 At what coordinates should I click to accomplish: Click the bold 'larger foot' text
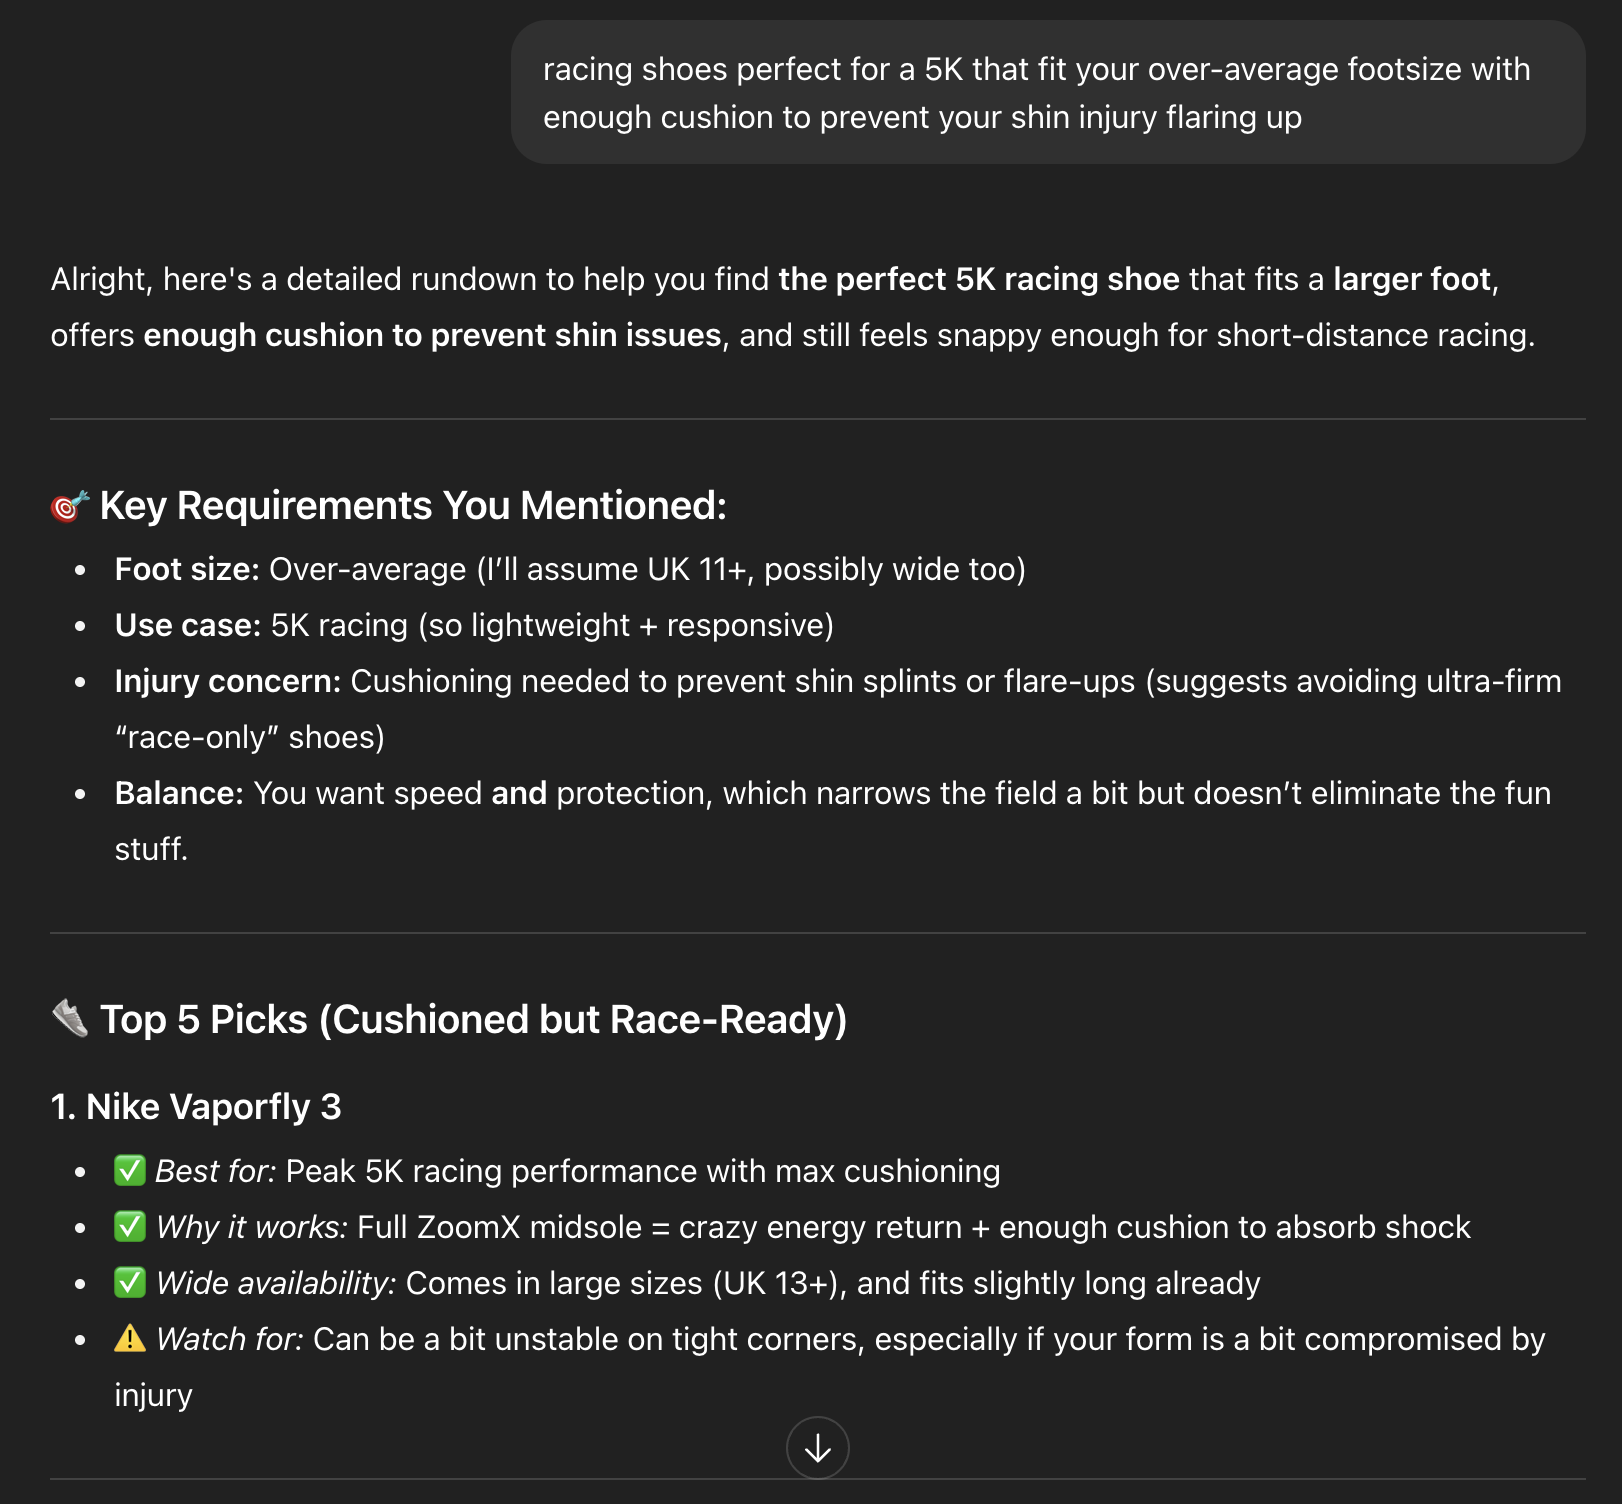coord(1412,279)
